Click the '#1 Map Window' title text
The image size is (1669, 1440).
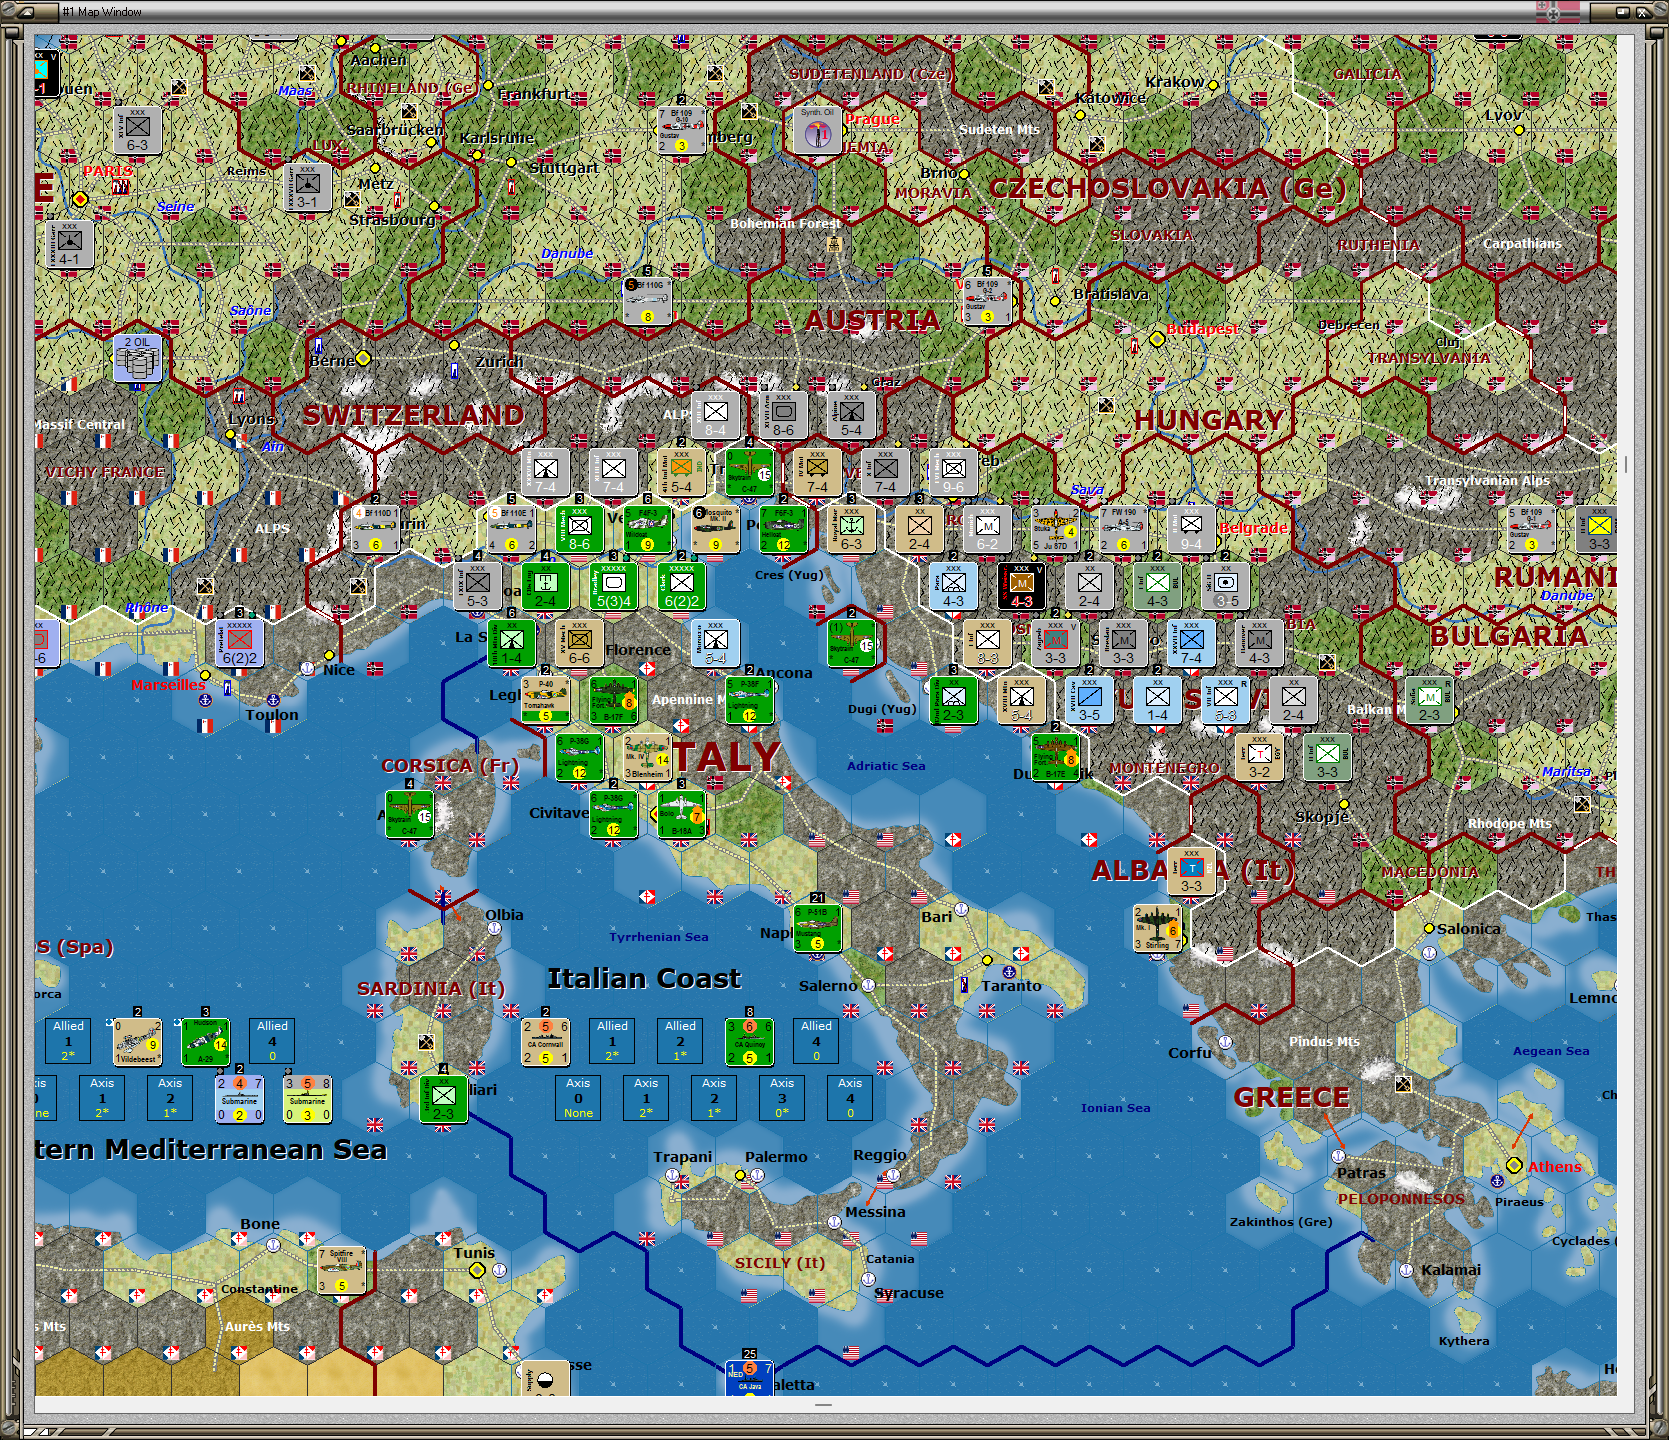point(102,12)
